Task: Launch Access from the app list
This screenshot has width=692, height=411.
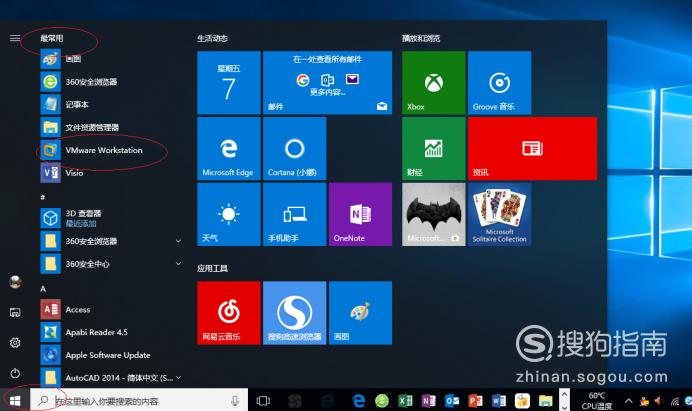Action: point(110,309)
